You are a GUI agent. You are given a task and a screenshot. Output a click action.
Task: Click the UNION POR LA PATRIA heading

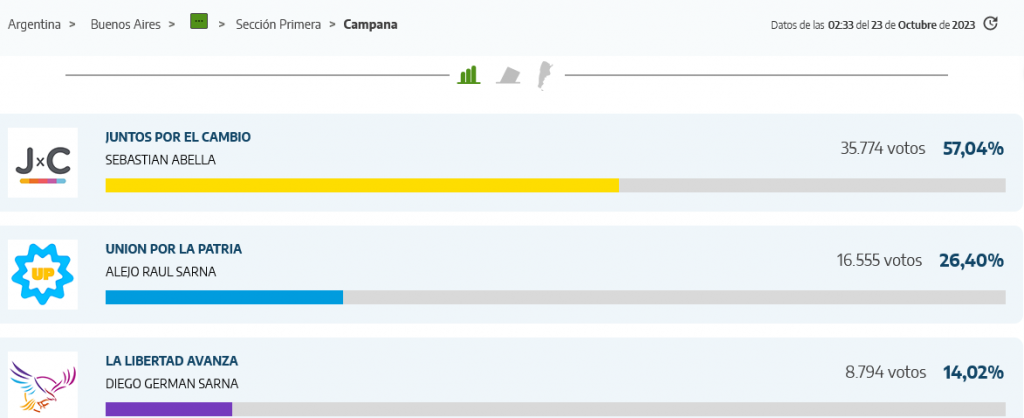[x=174, y=249]
